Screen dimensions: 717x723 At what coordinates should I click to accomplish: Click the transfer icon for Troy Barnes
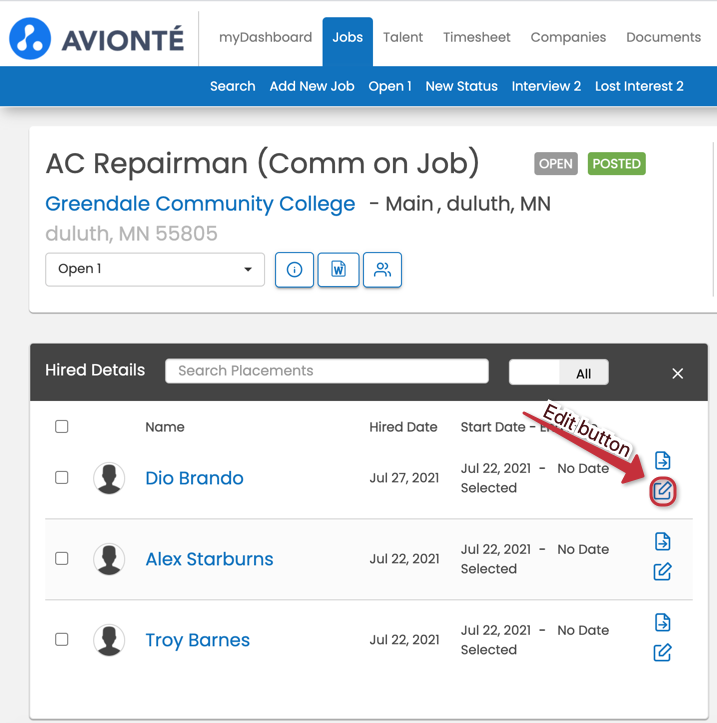coord(662,623)
